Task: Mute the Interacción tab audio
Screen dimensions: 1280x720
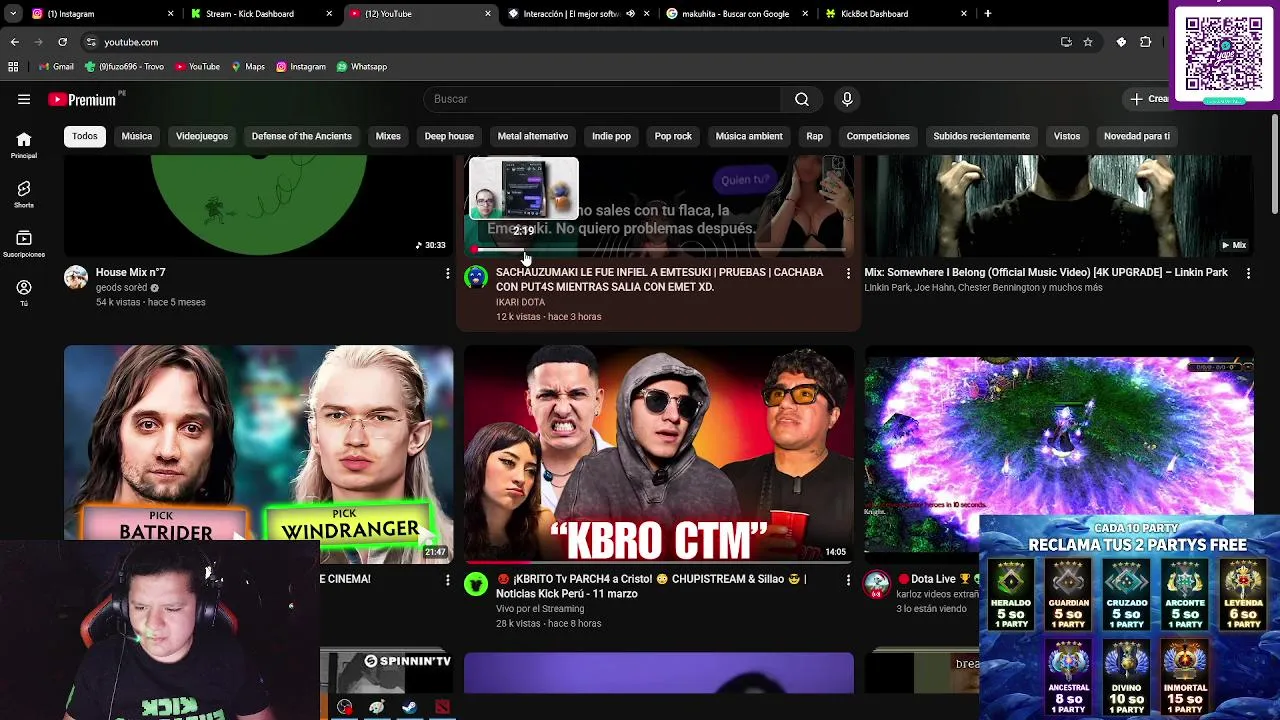Action: pyautogui.click(x=630, y=14)
